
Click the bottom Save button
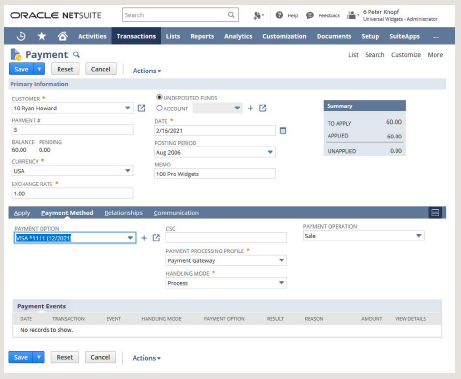21,357
